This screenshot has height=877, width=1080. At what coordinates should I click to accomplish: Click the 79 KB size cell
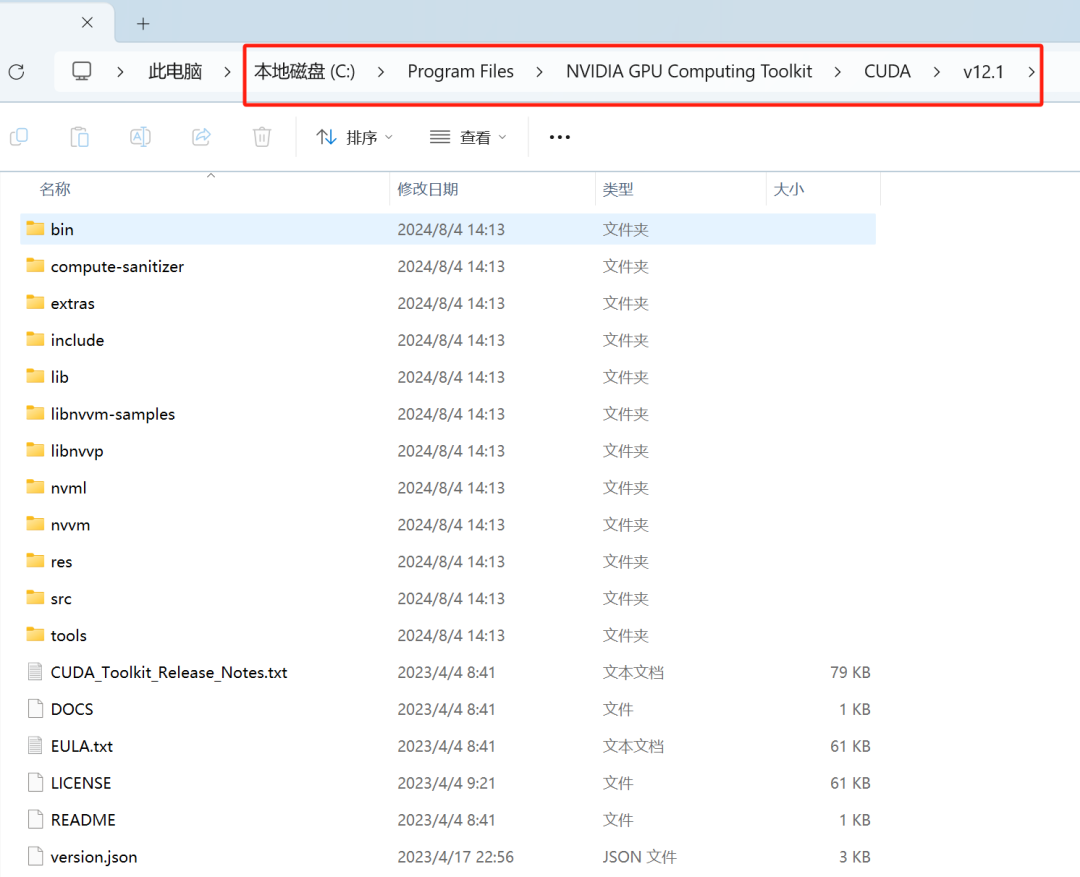(850, 672)
